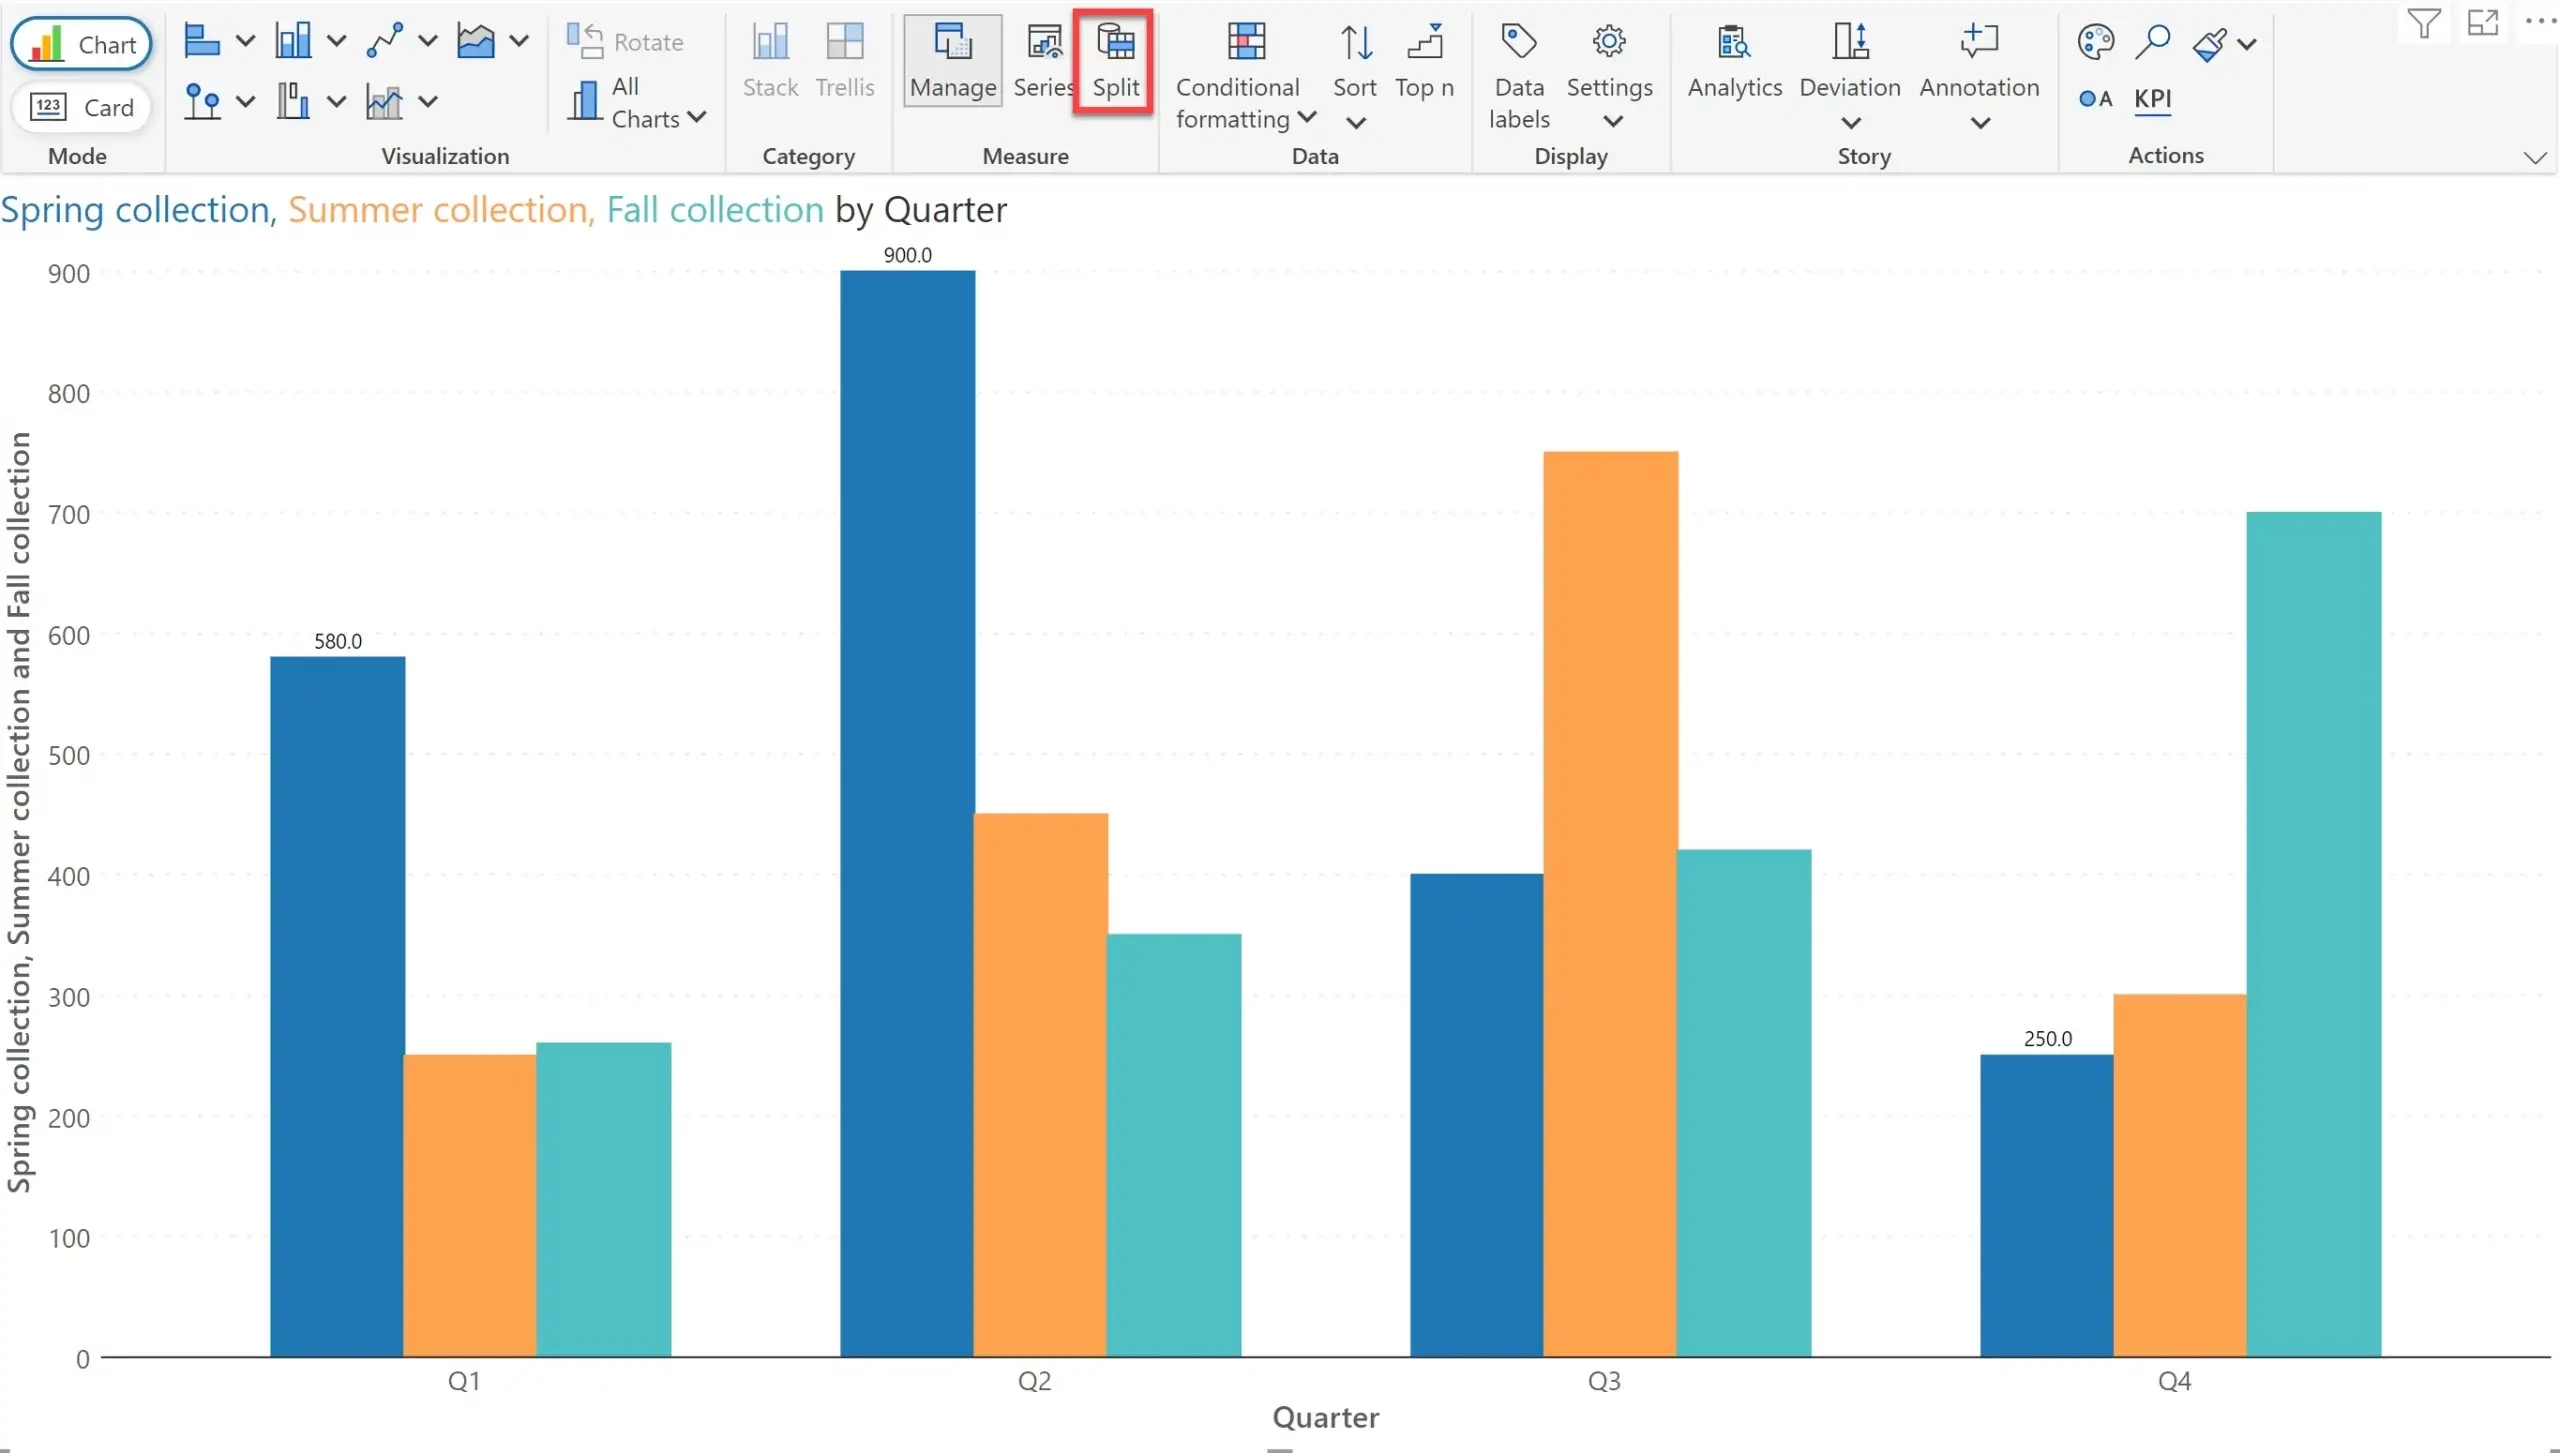This screenshot has width=2560, height=1453.
Task: Click the Top n button
Action: click(1424, 62)
